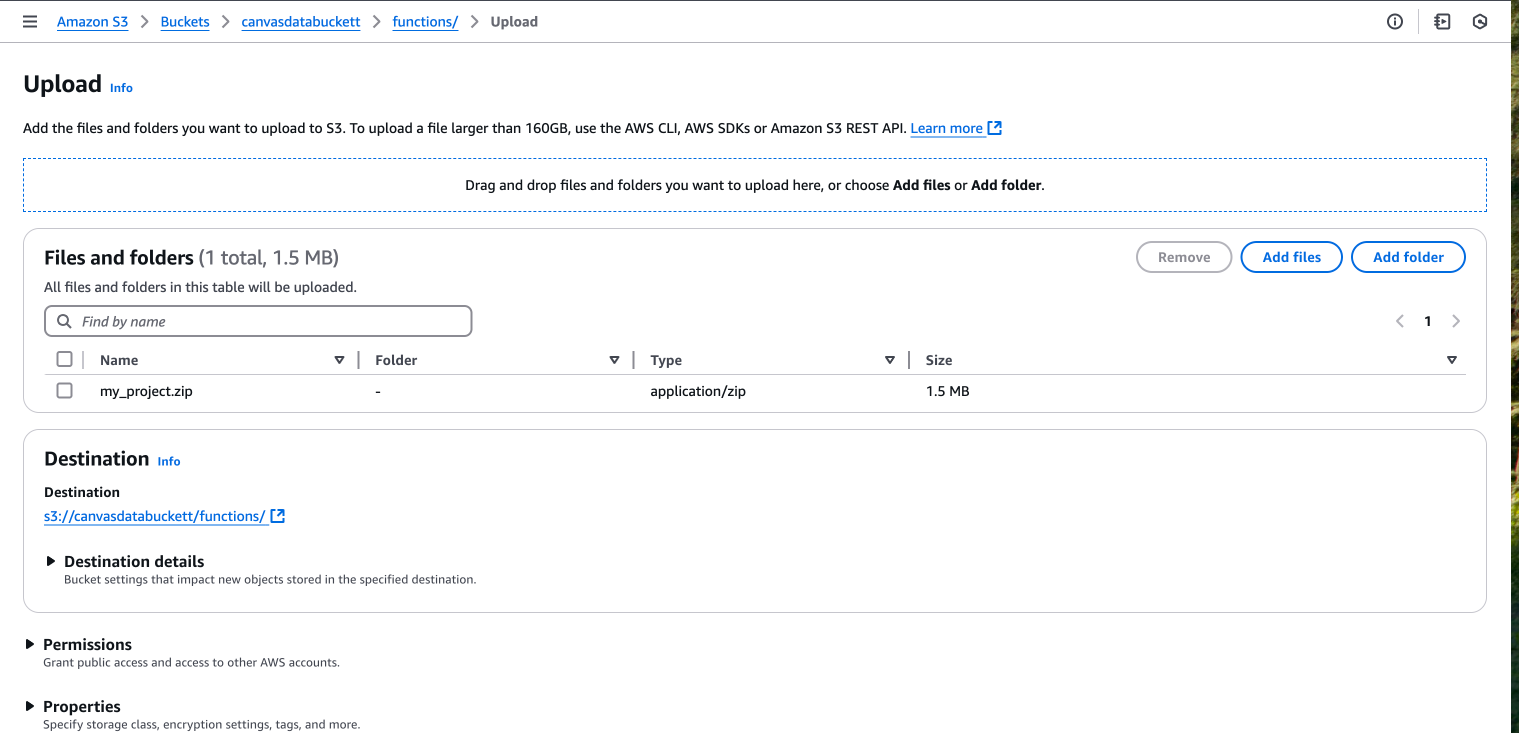Click the Add files button

click(x=1291, y=257)
